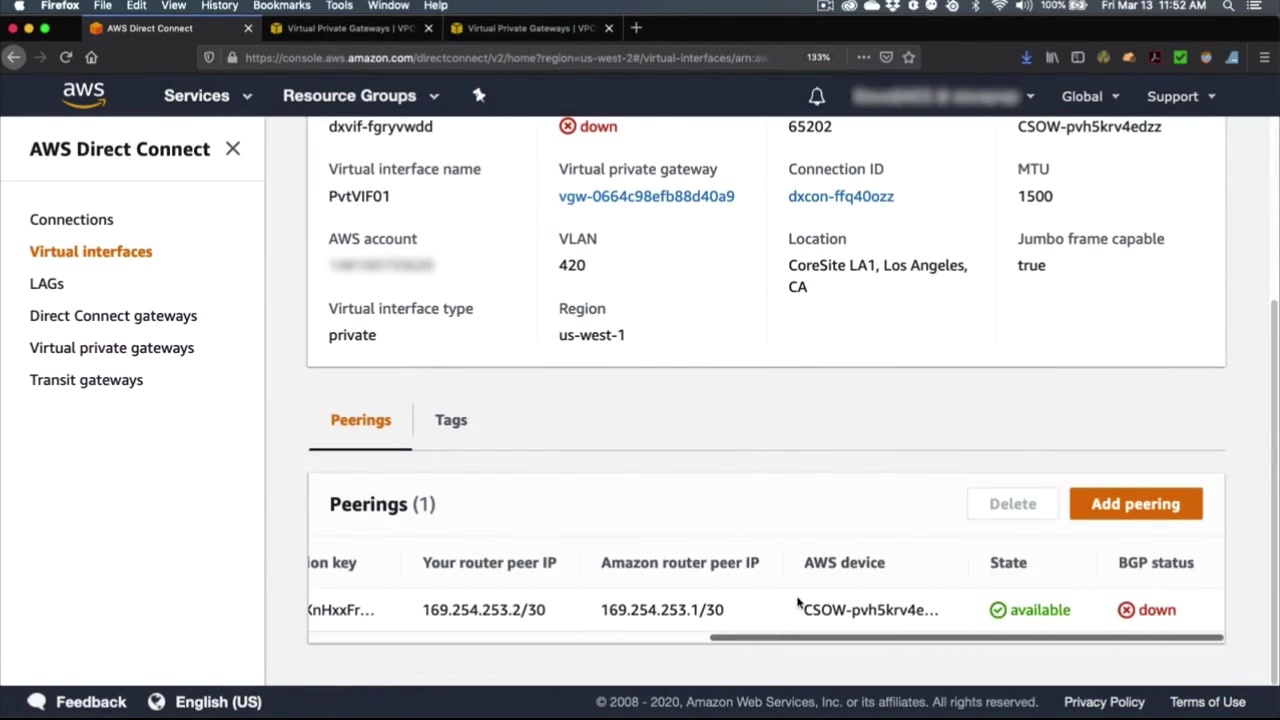Open Direct Connect gateways in the sidebar
The image size is (1280, 720).
click(x=114, y=315)
